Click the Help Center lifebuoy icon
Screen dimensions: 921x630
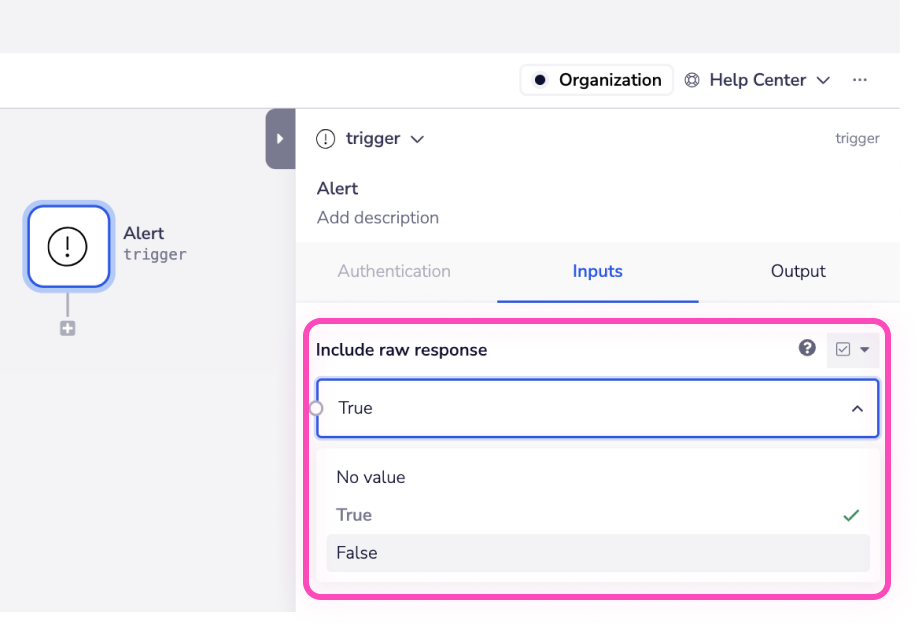pyautogui.click(x=692, y=80)
